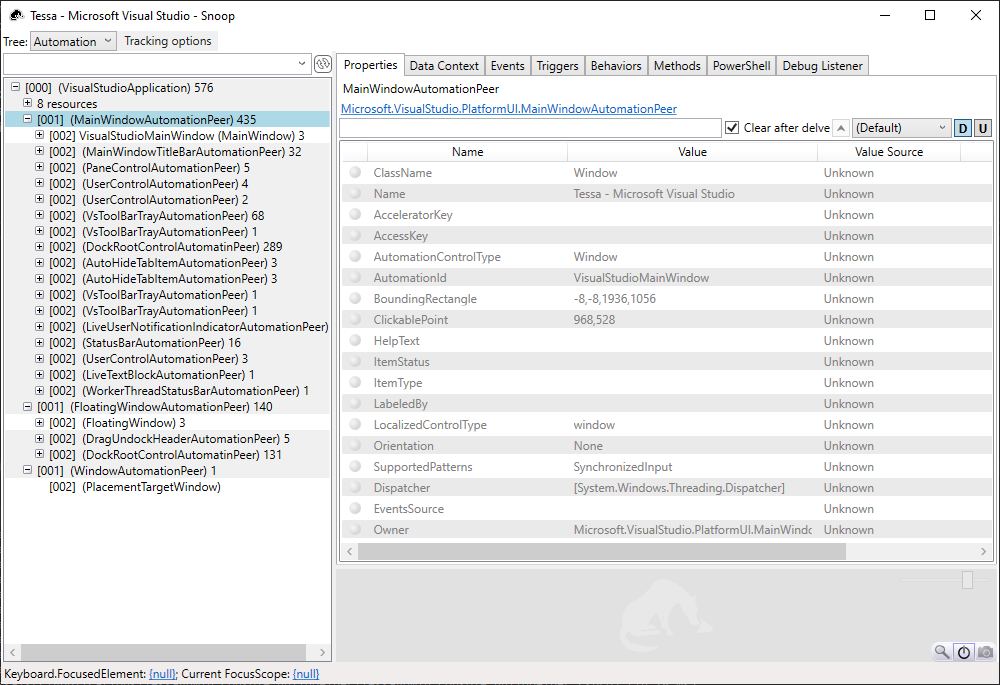This screenshot has width=1000, height=685.
Task: Expand the DockRootControlAutomatinPeer 289 node
Action: click(x=40, y=247)
